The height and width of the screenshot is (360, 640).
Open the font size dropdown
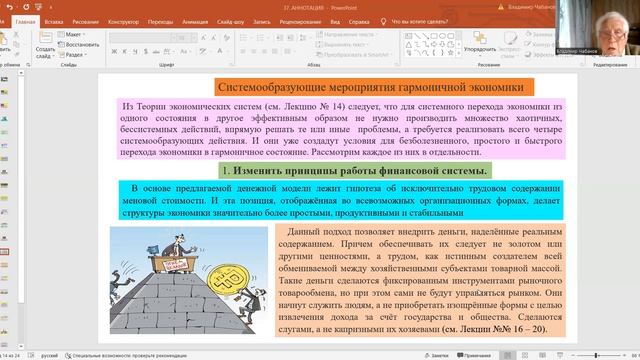[x=194, y=38]
